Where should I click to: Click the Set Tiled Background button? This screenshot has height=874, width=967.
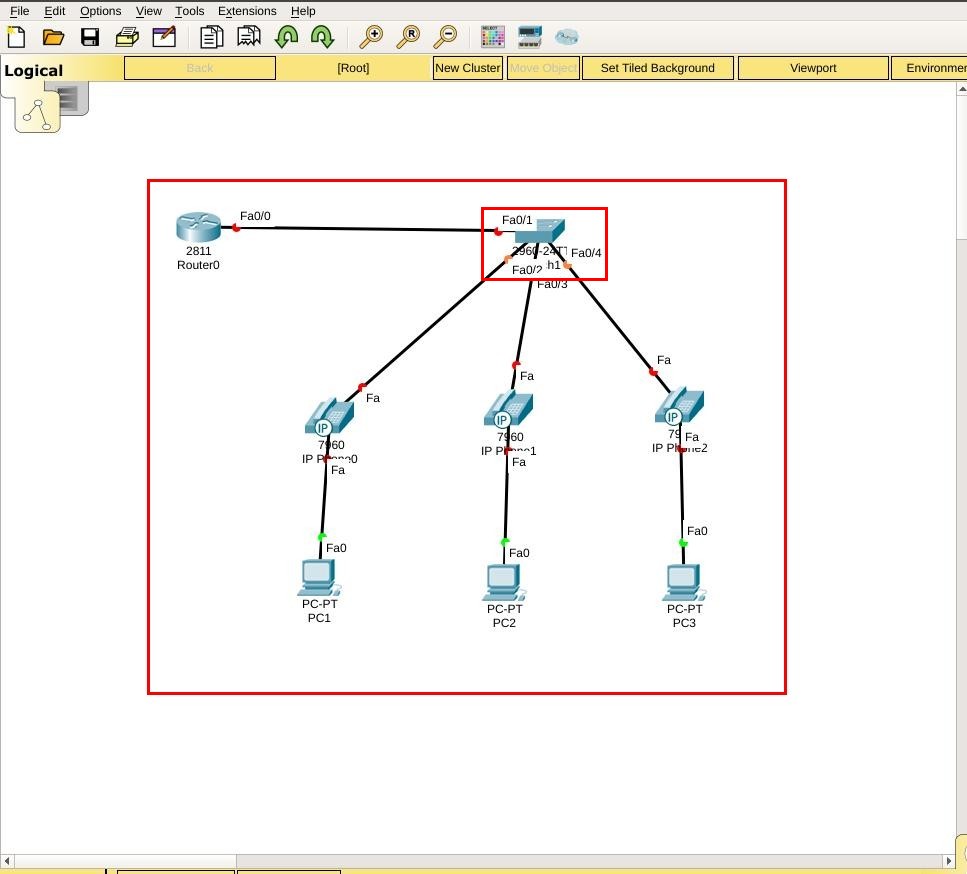[x=658, y=68]
